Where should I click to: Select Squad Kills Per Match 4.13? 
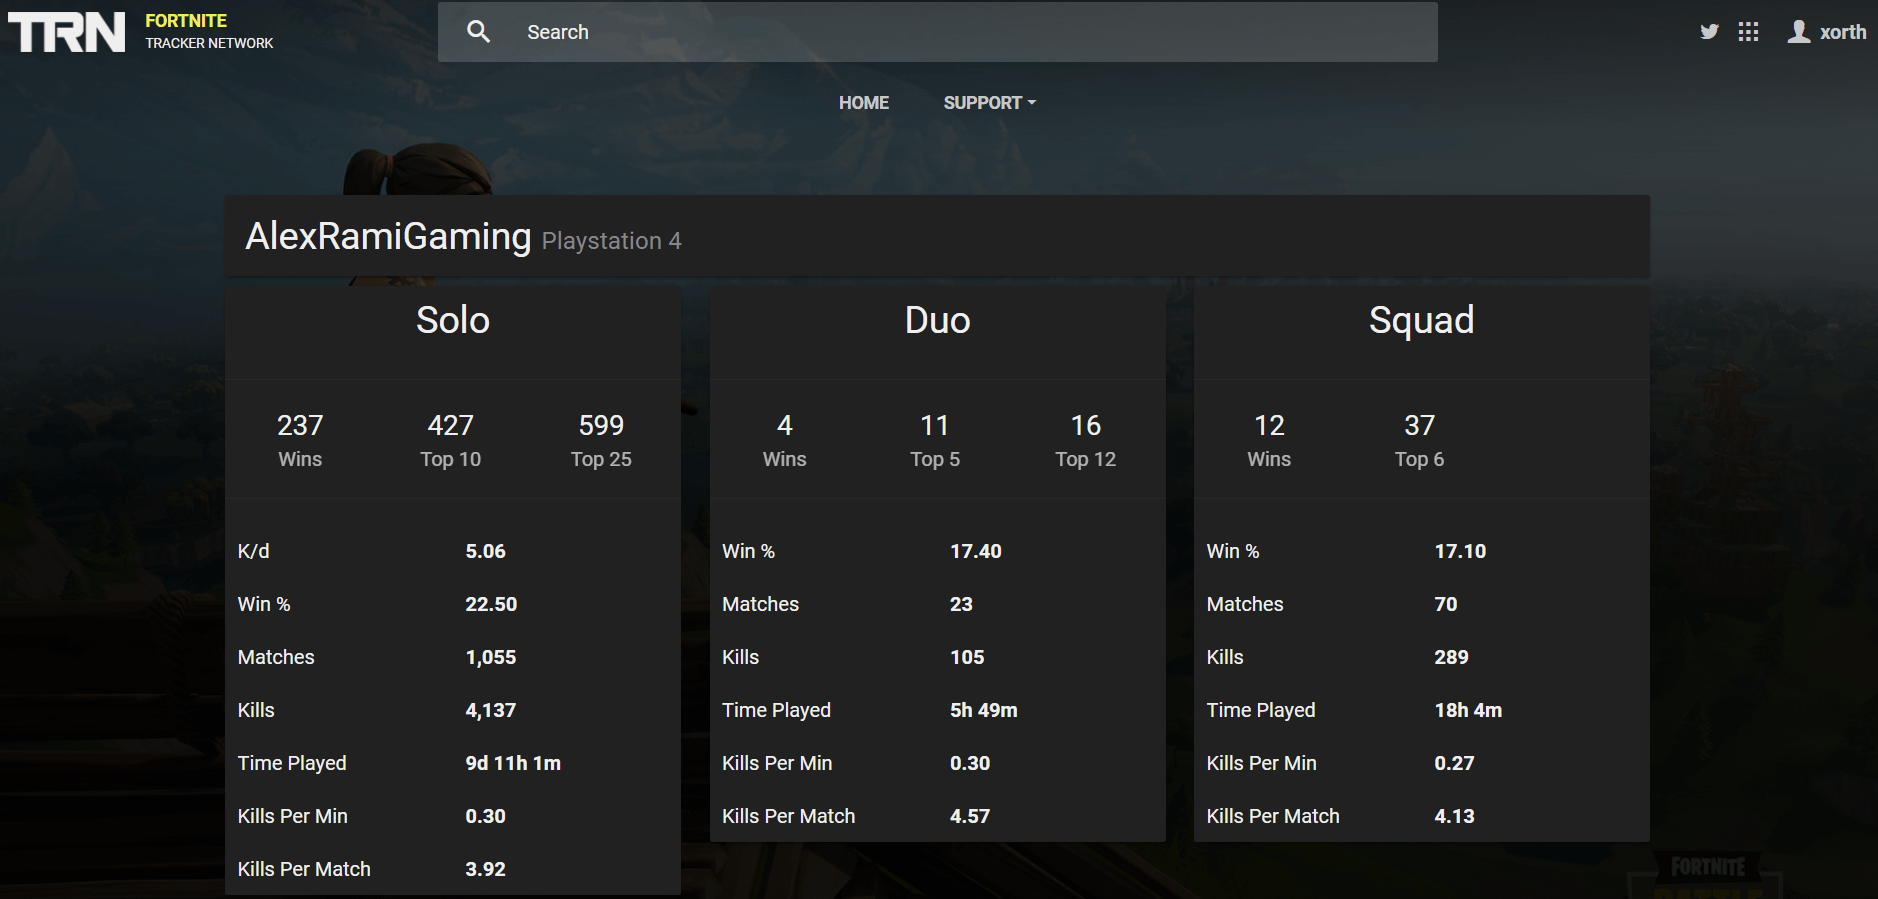(x=1454, y=816)
